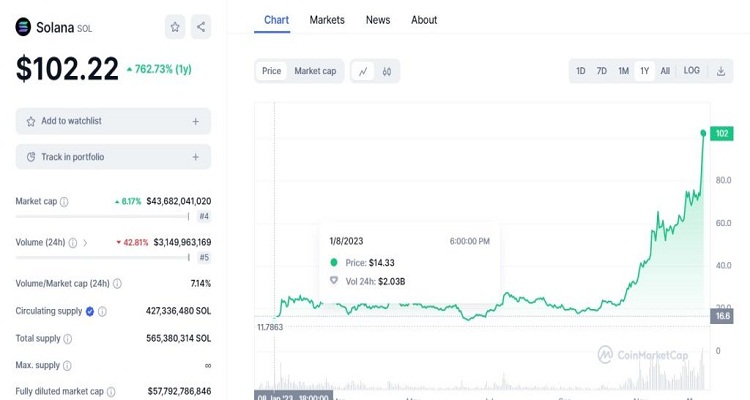
Task: Click the verified badge on Circulating supply
Action: point(89,312)
